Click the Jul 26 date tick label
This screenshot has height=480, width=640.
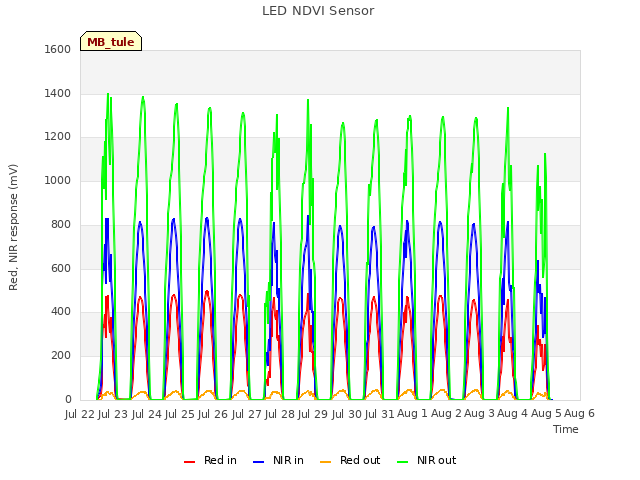[213, 414]
